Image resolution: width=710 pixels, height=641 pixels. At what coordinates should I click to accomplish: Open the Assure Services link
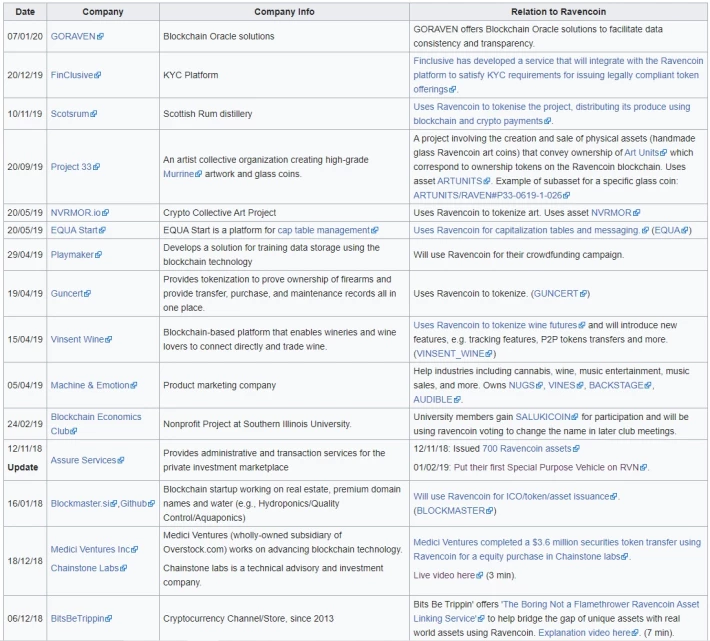tap(87, 460)
